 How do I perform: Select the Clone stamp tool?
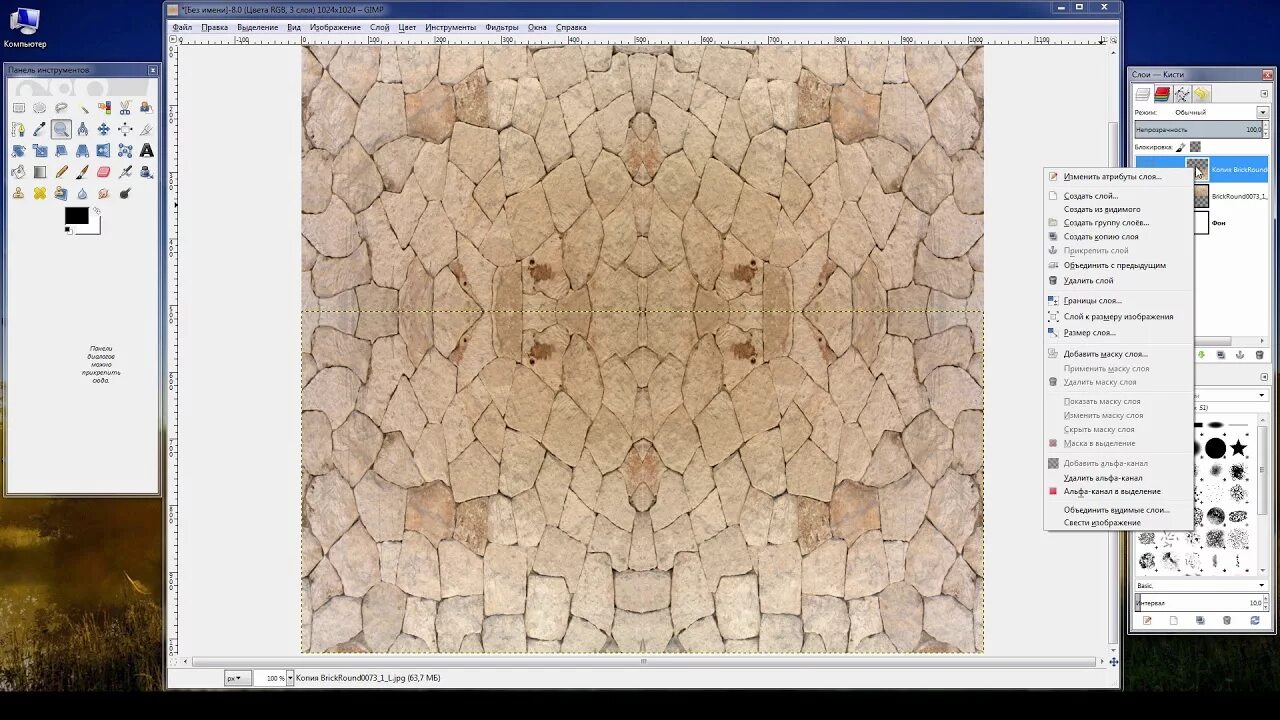point(19,193)
